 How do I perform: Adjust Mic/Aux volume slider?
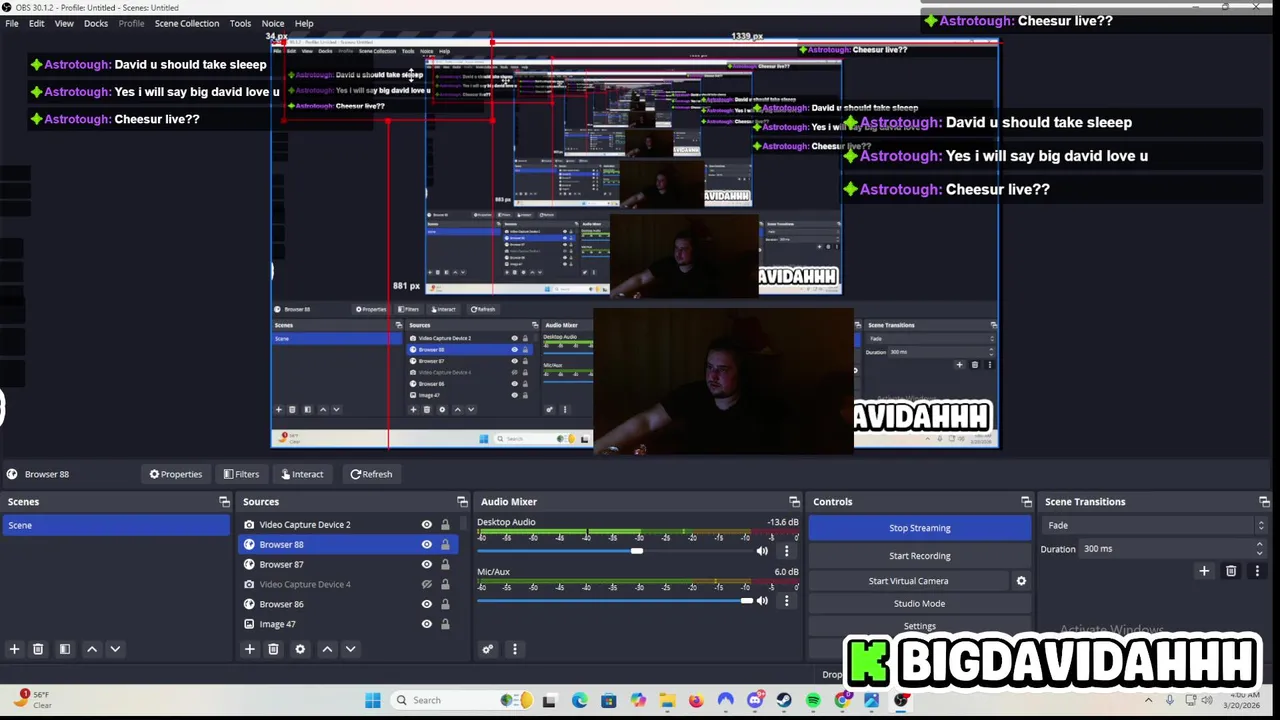615,601
